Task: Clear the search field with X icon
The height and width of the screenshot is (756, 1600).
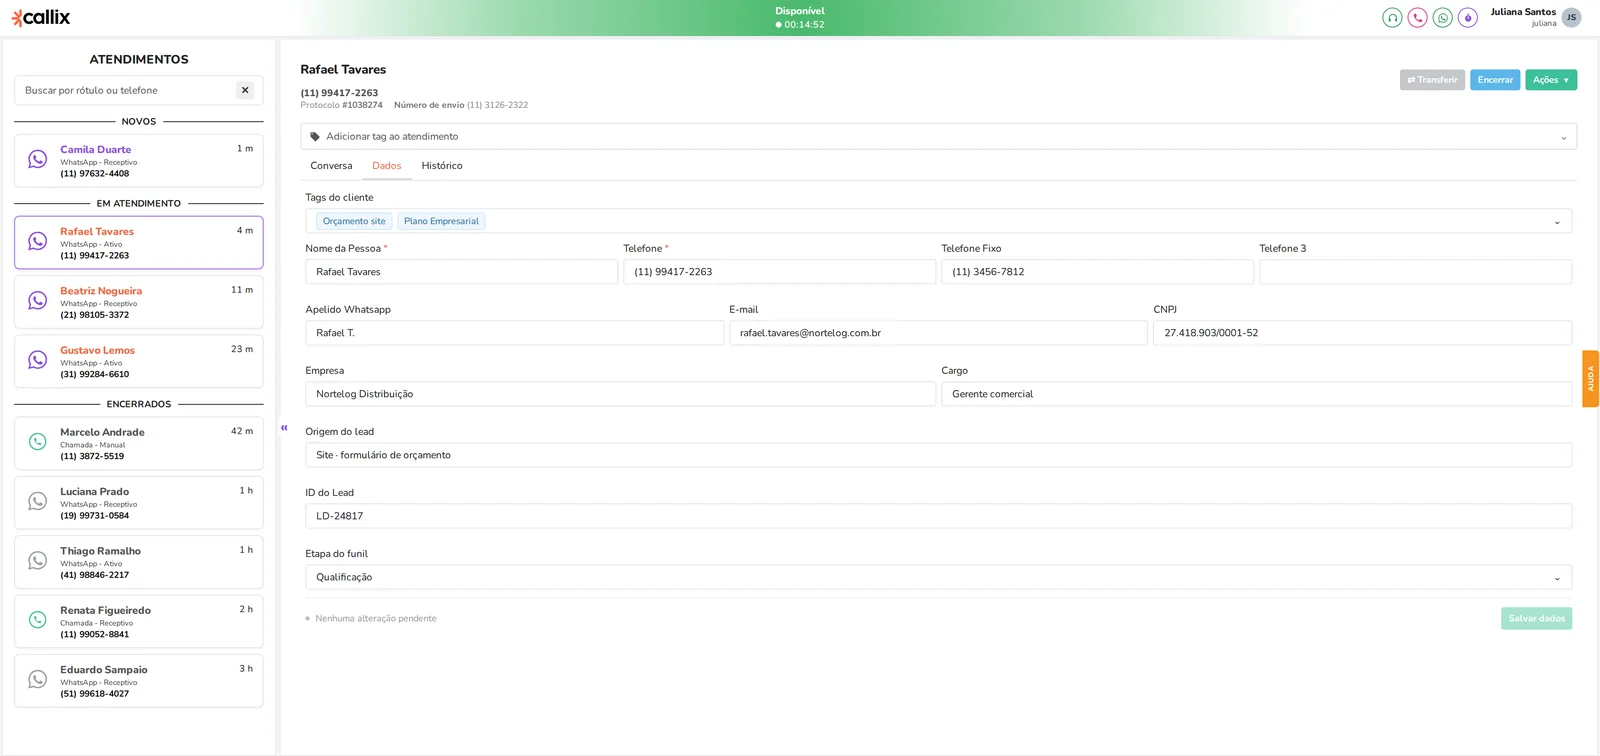Action: [245, 90]
